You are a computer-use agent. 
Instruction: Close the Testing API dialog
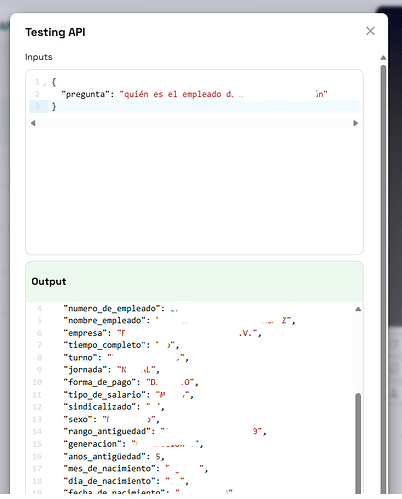pos(370,31)
